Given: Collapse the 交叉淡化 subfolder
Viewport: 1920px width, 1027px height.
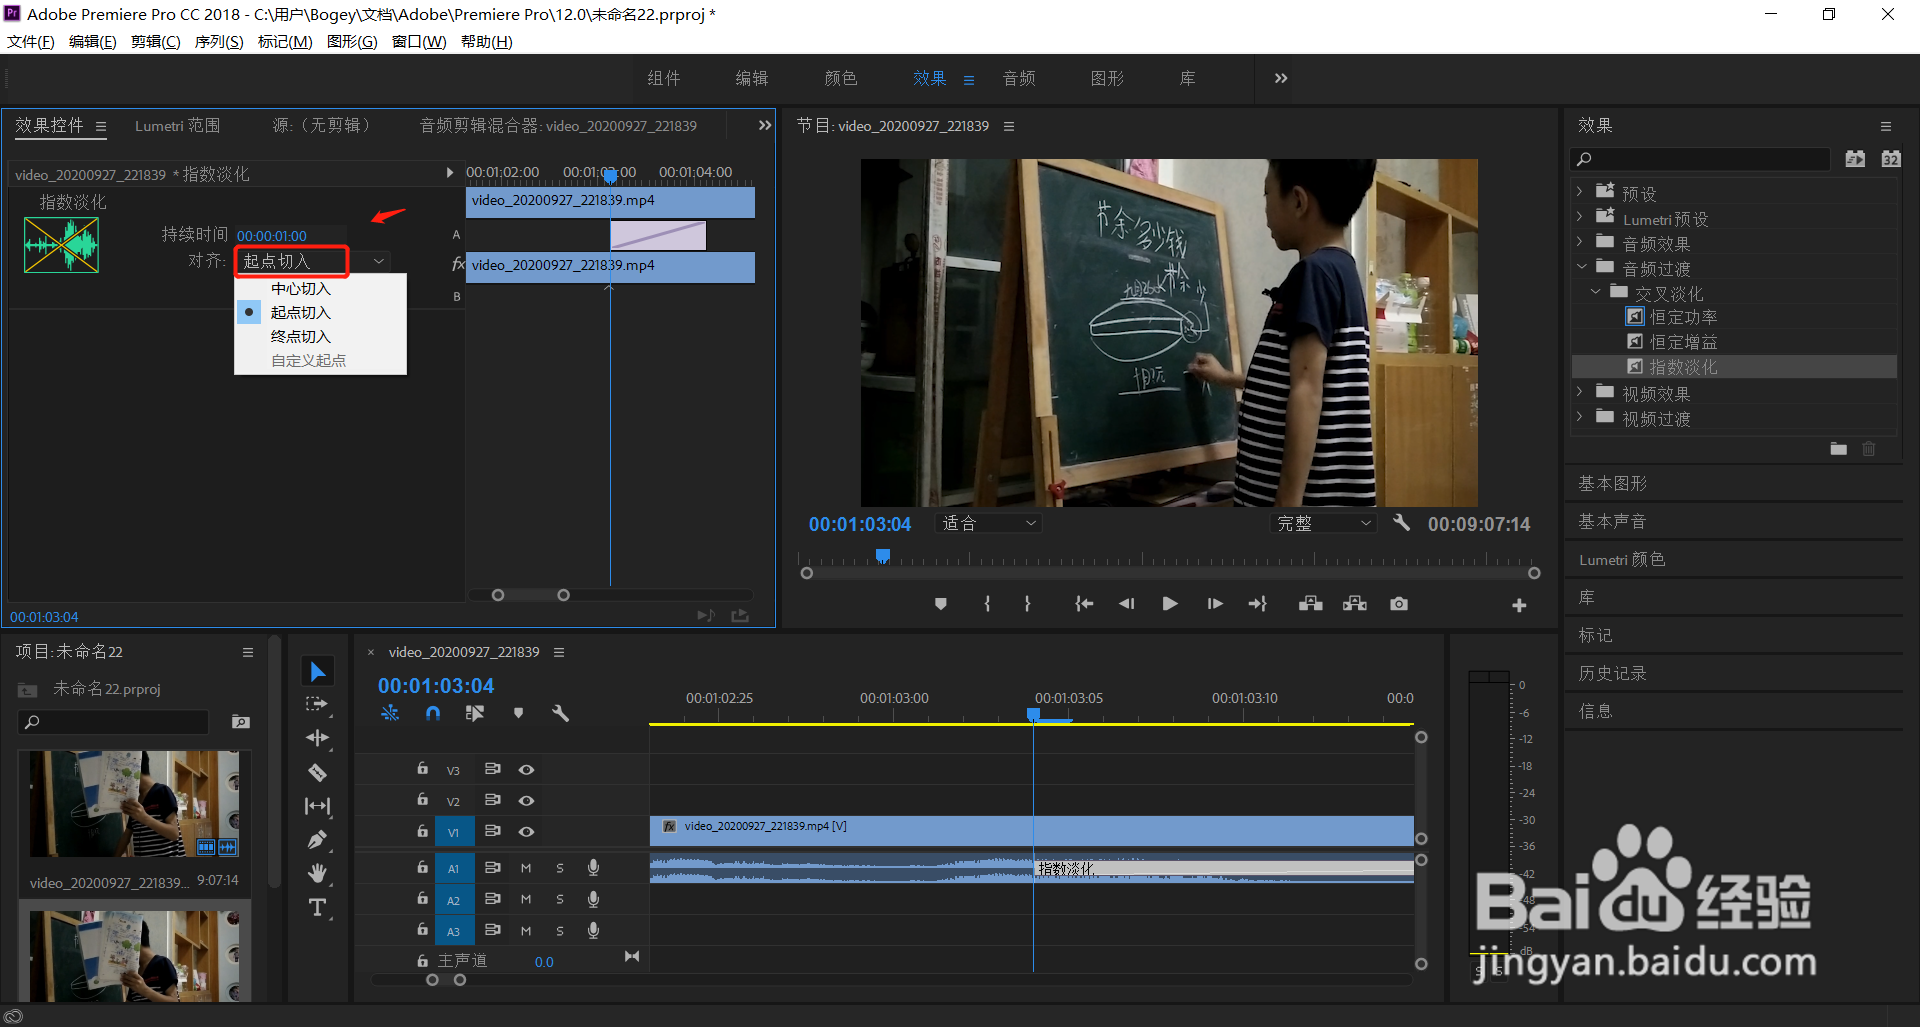Looking at the screenshot, I should pos(1596,293).
